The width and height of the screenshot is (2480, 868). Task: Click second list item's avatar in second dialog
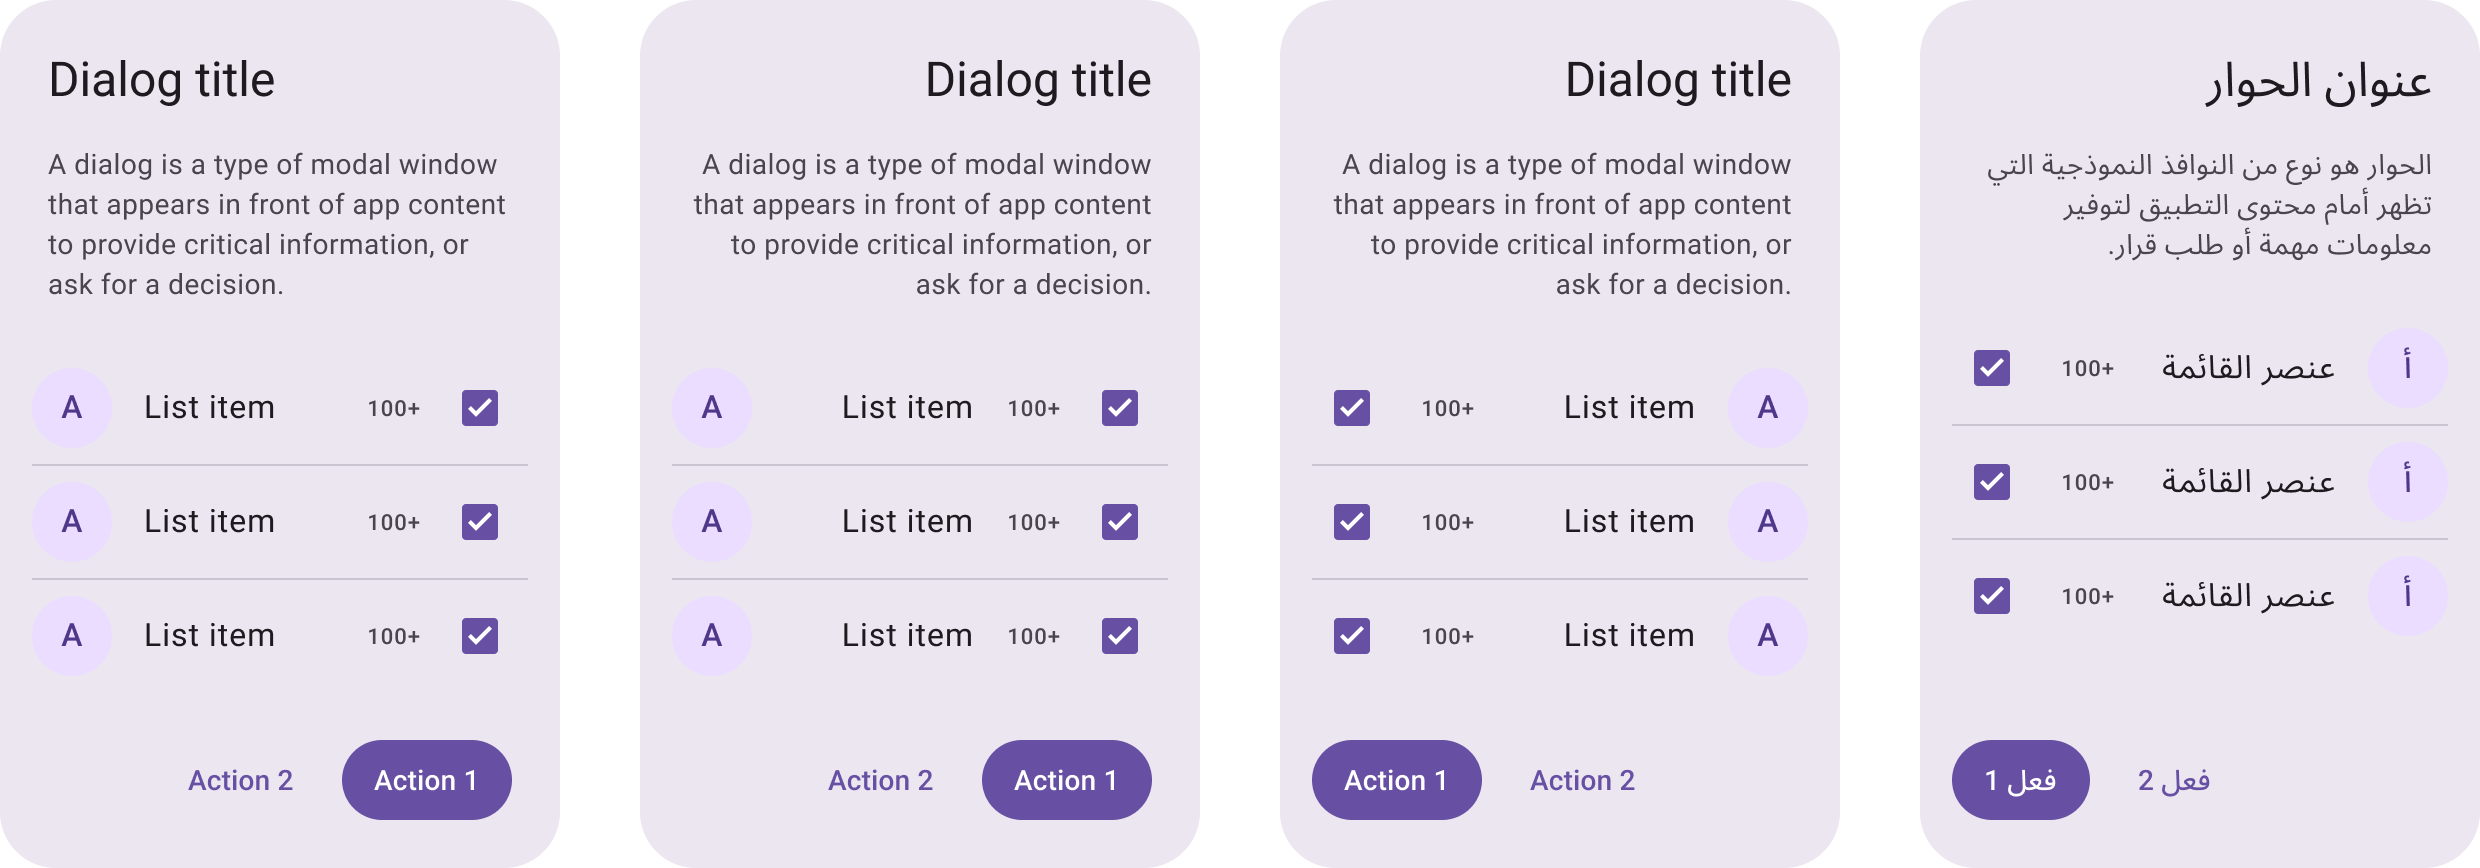(x=712, y=522)
